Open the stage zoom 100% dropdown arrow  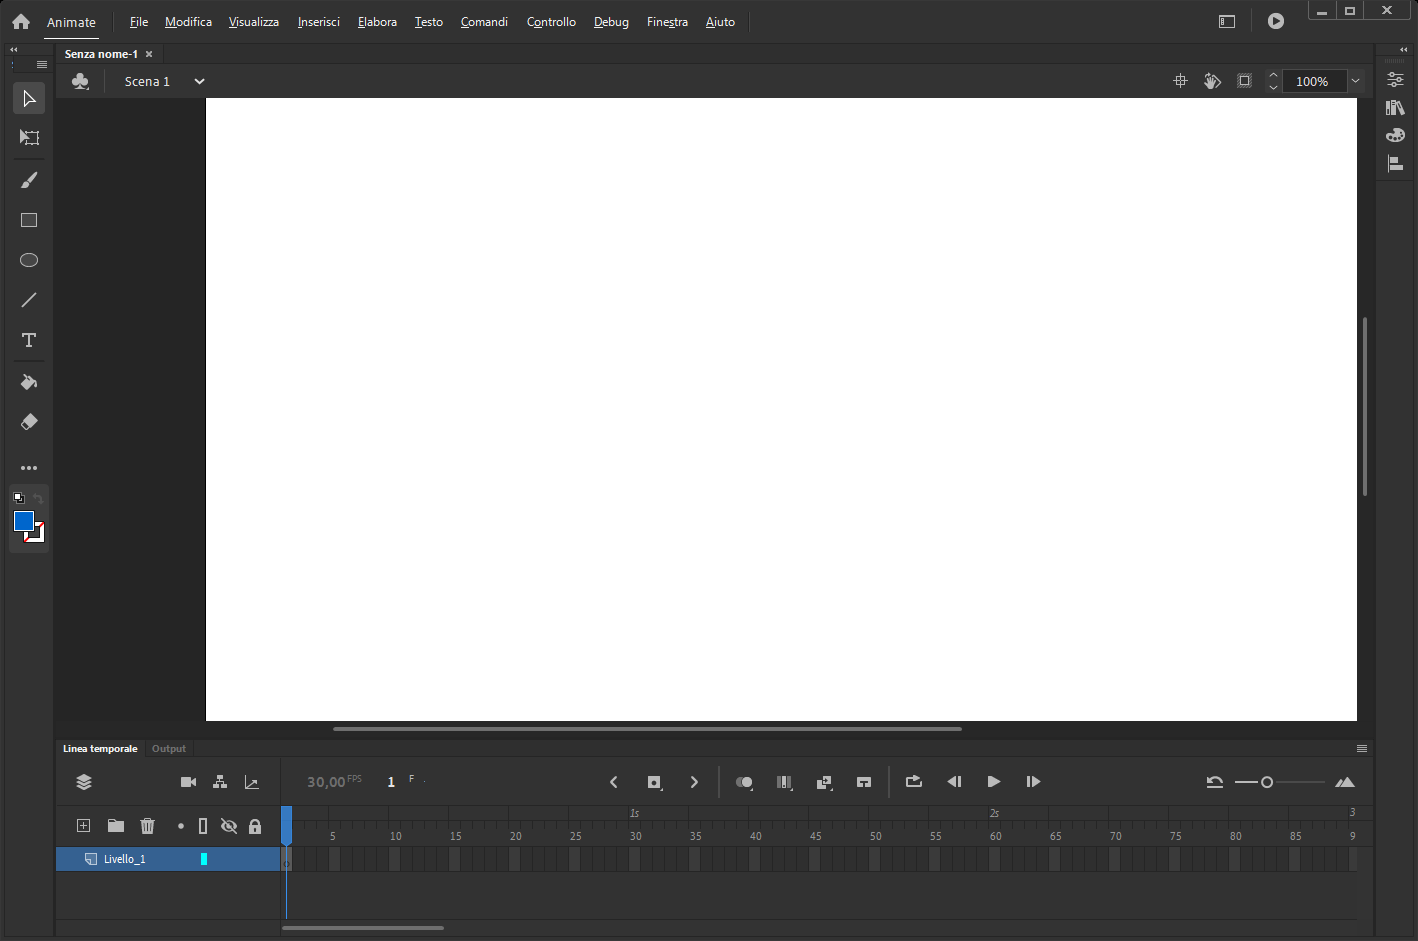tap(1356, 81)
